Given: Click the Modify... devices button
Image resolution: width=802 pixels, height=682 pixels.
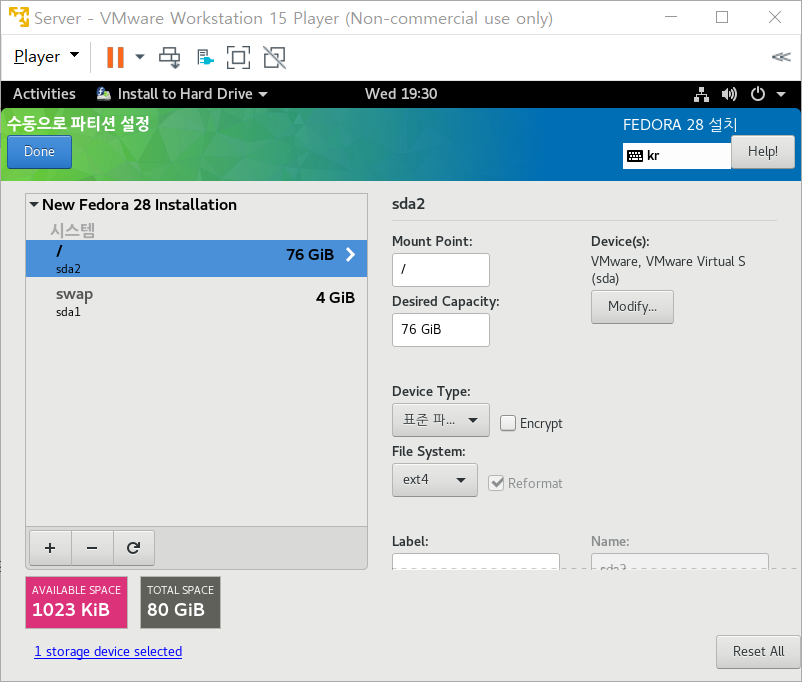Looking at the screenshot, I should click(x=632, y=306).
